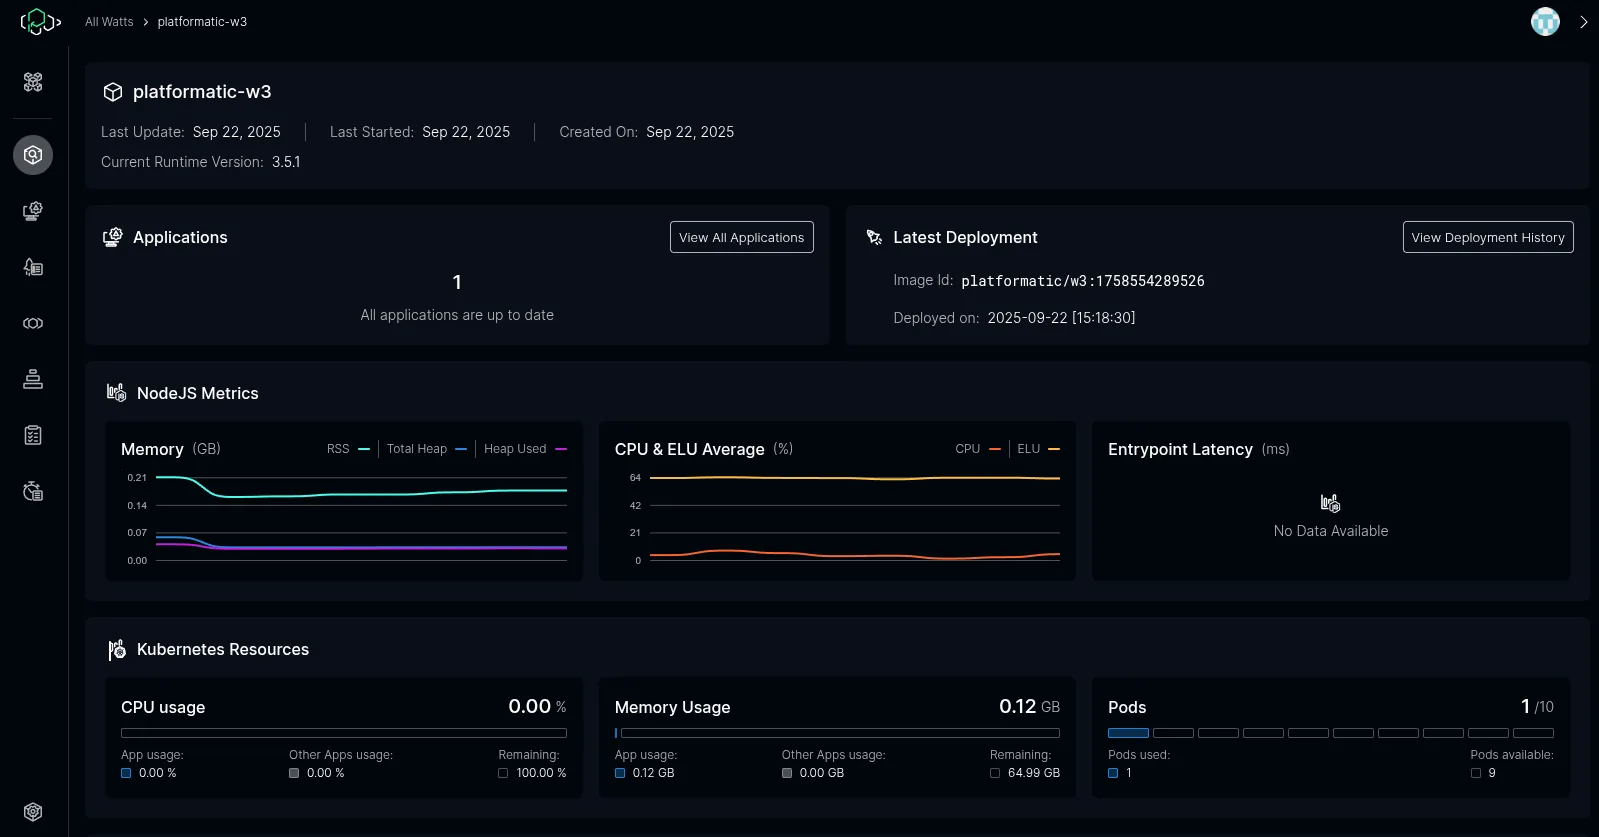Click View All Applications button
1599x837 pixels.
(741, 237)
